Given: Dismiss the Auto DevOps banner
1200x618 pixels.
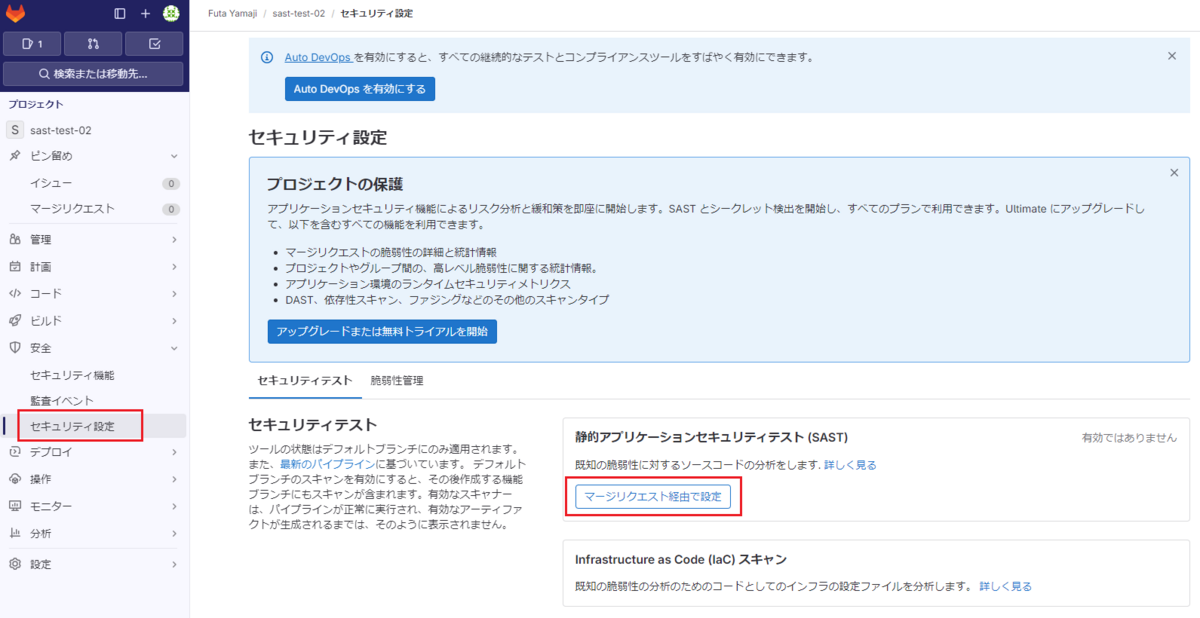Looking at the screenshot, I should pos(1172,57).
